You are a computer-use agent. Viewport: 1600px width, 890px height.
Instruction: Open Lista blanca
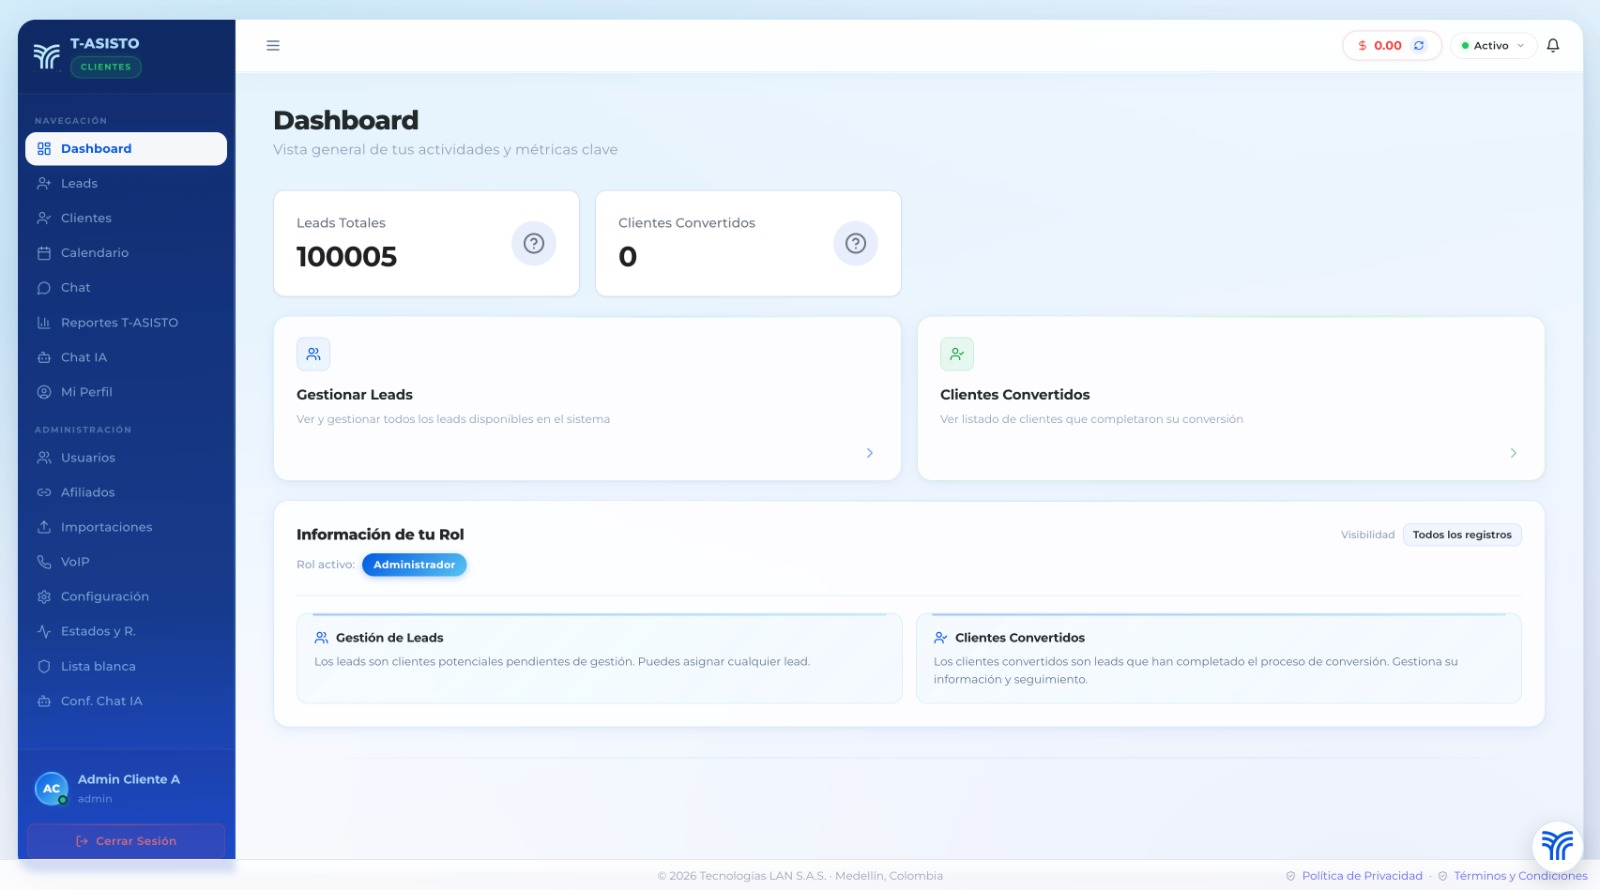(126, 666)
